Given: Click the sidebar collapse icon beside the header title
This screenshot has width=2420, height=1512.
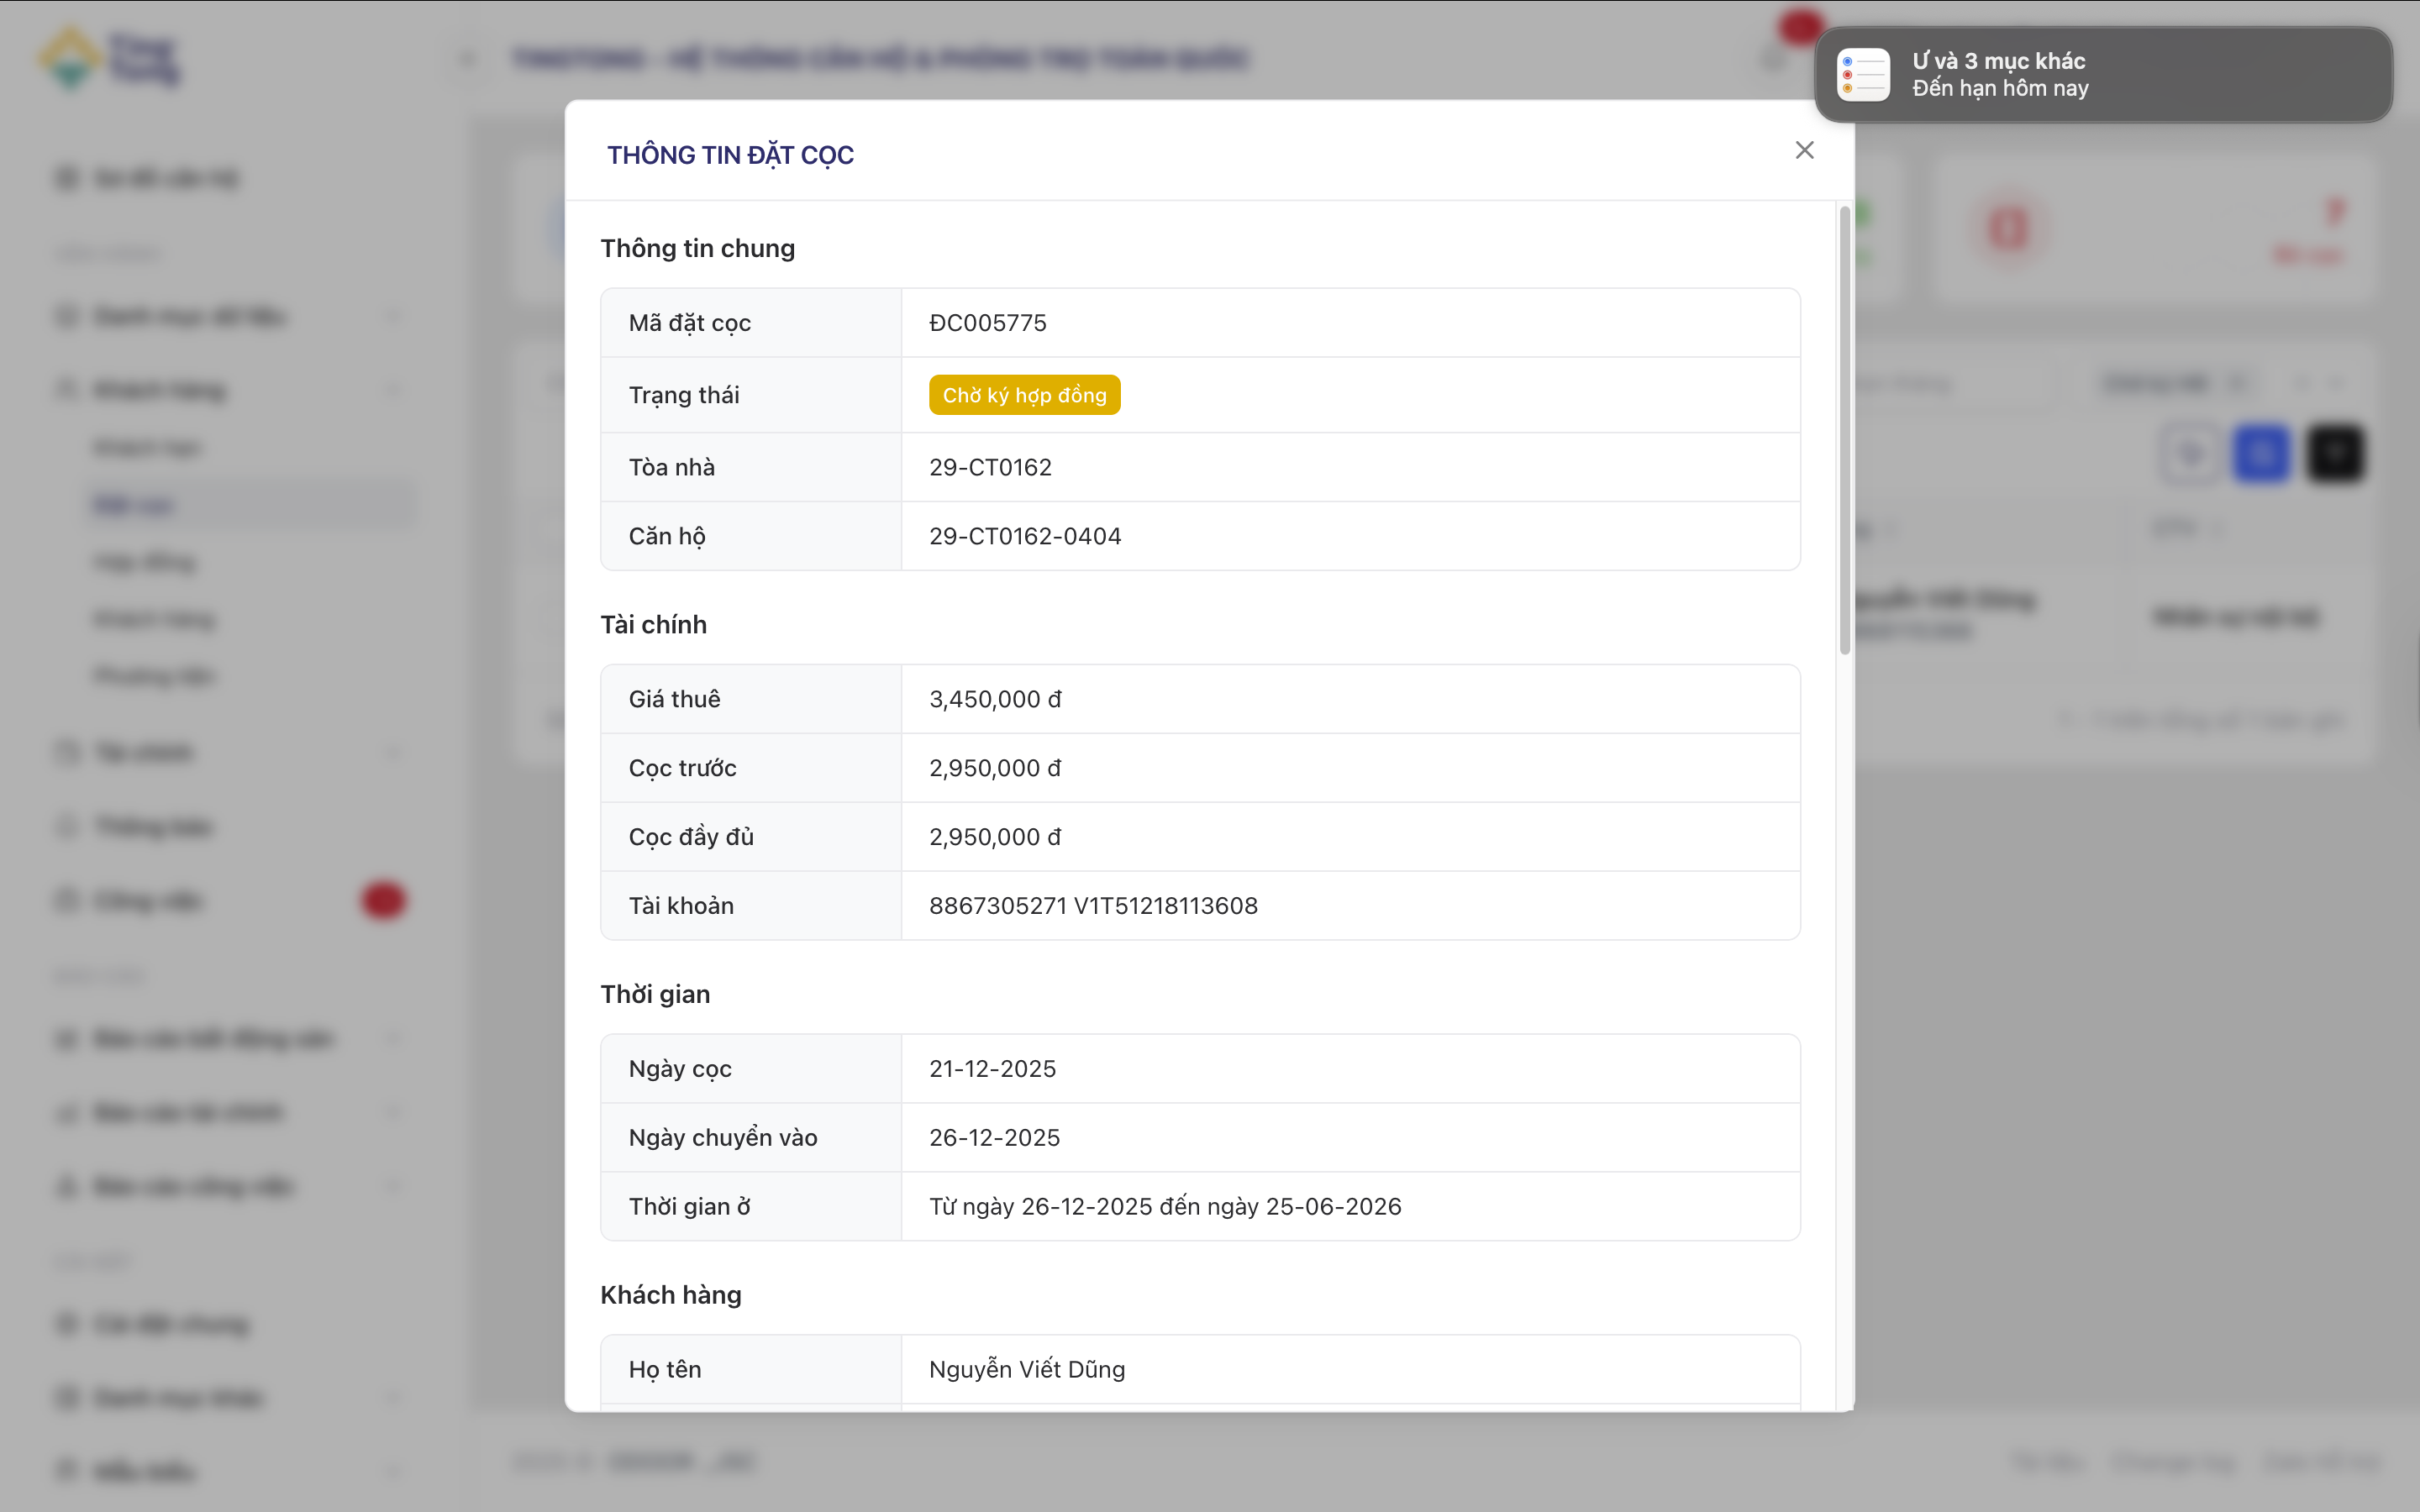Looking at the screenshot, I should coord(468,58).
